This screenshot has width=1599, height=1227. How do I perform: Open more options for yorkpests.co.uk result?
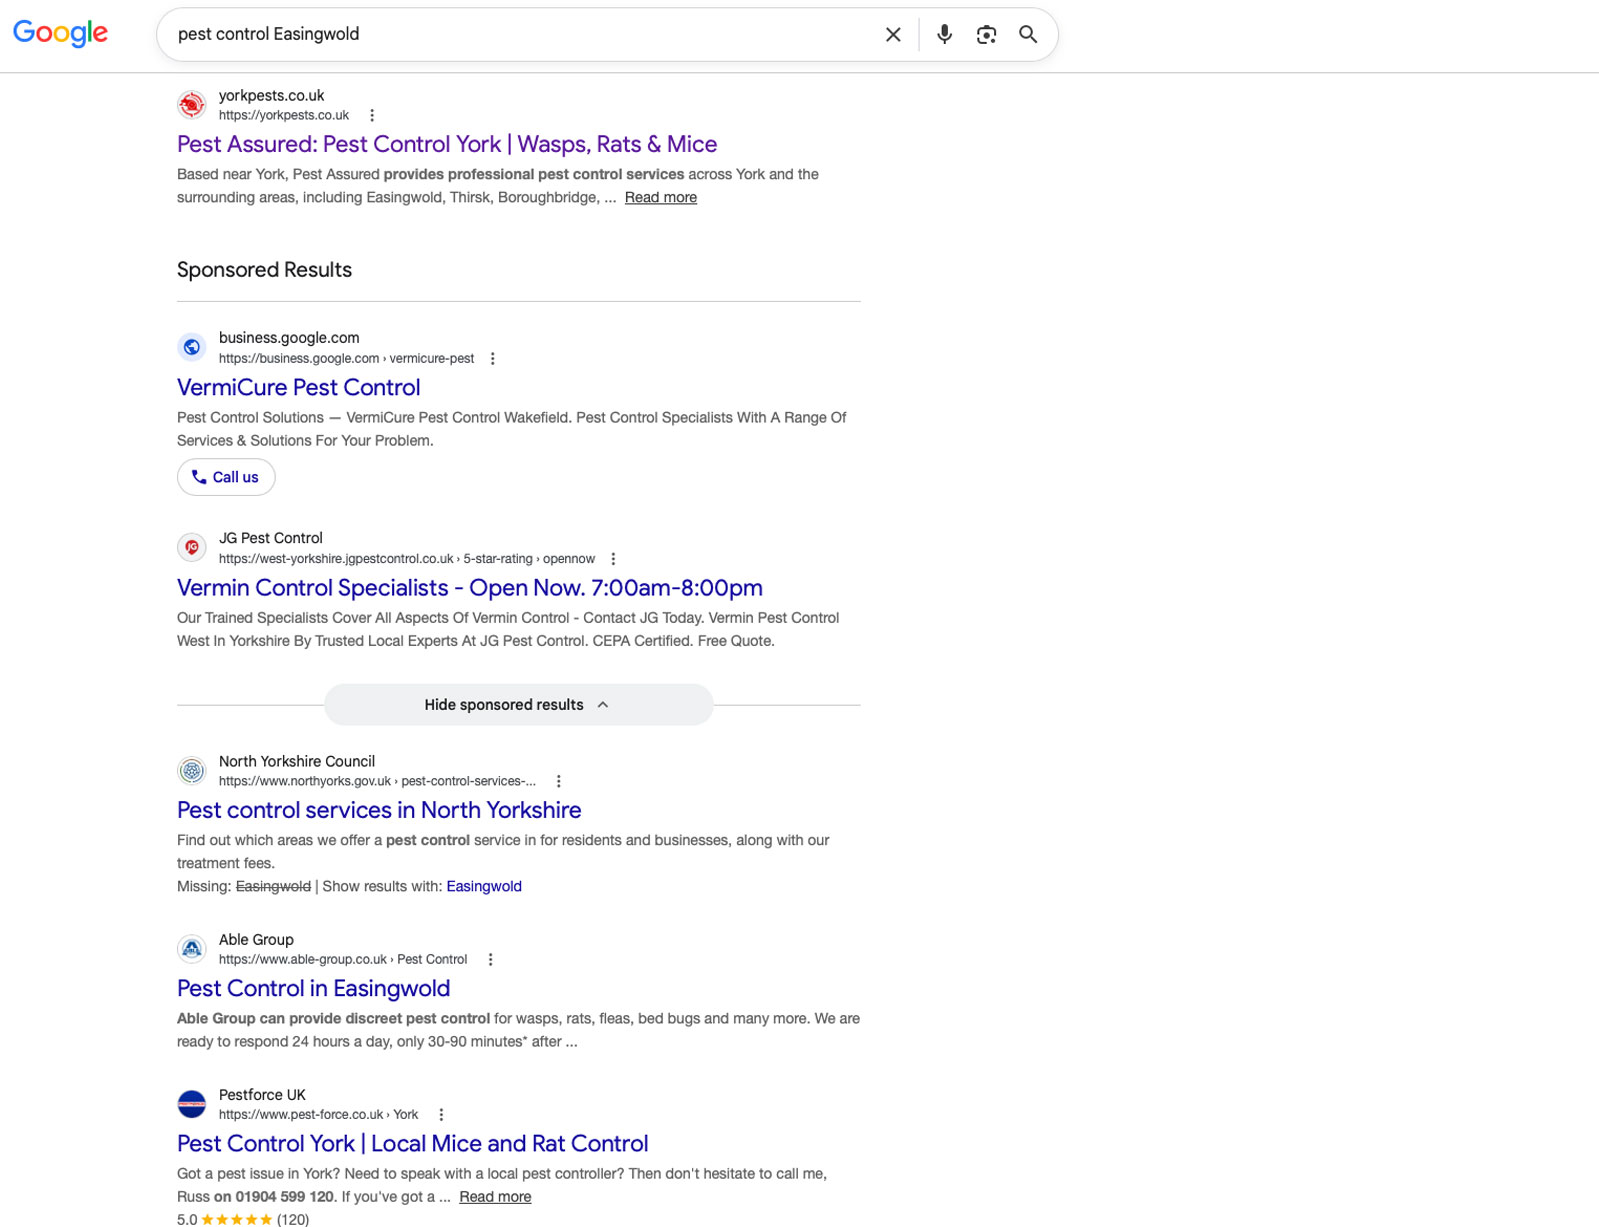tap(372, 115)
